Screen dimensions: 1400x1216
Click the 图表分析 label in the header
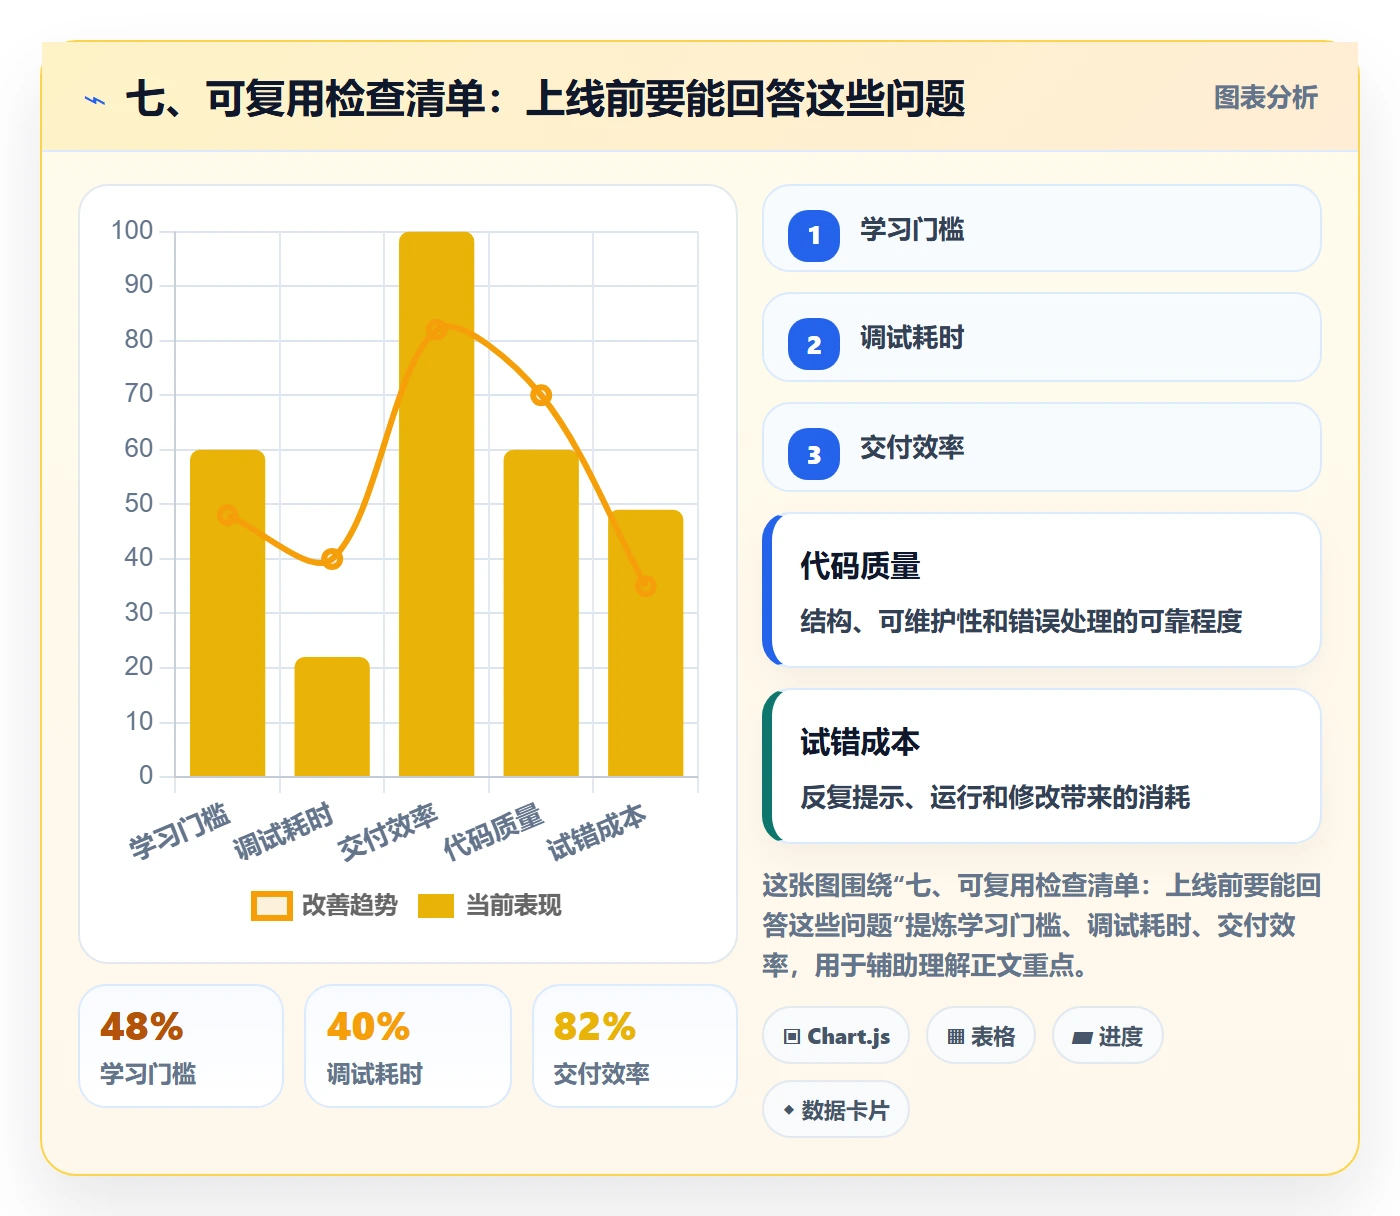point(1266,98)
